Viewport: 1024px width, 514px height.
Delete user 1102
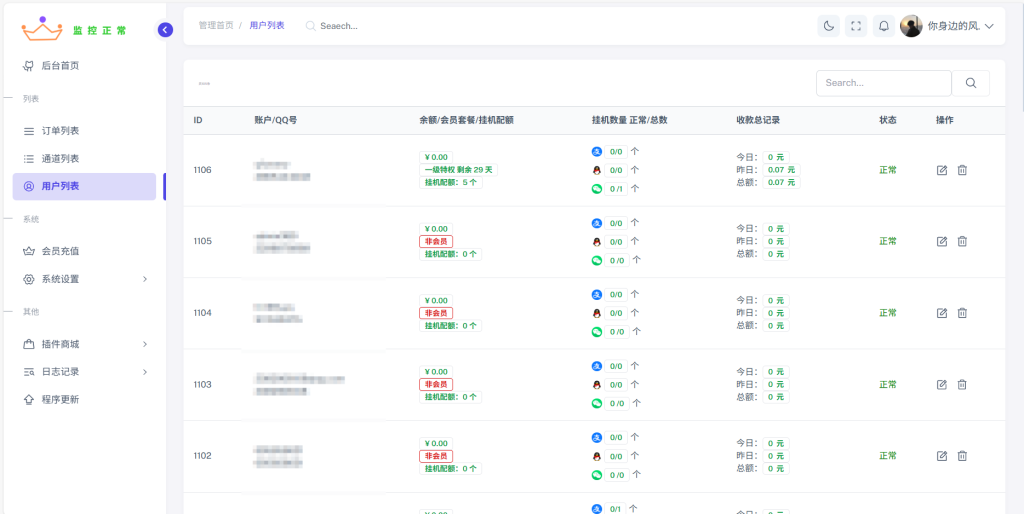962,456
